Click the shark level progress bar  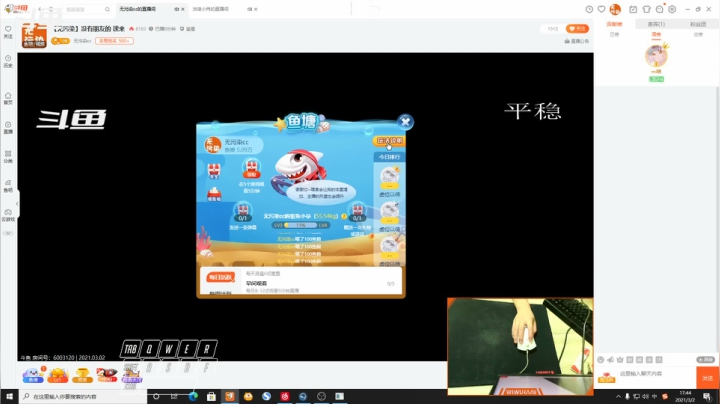(x=301, y=225)
